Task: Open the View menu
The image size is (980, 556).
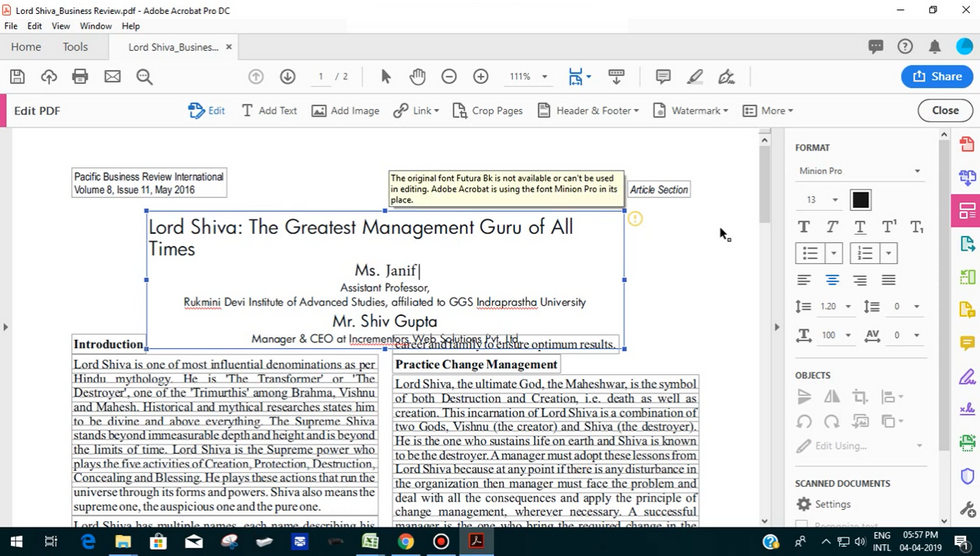Action: 61,26
